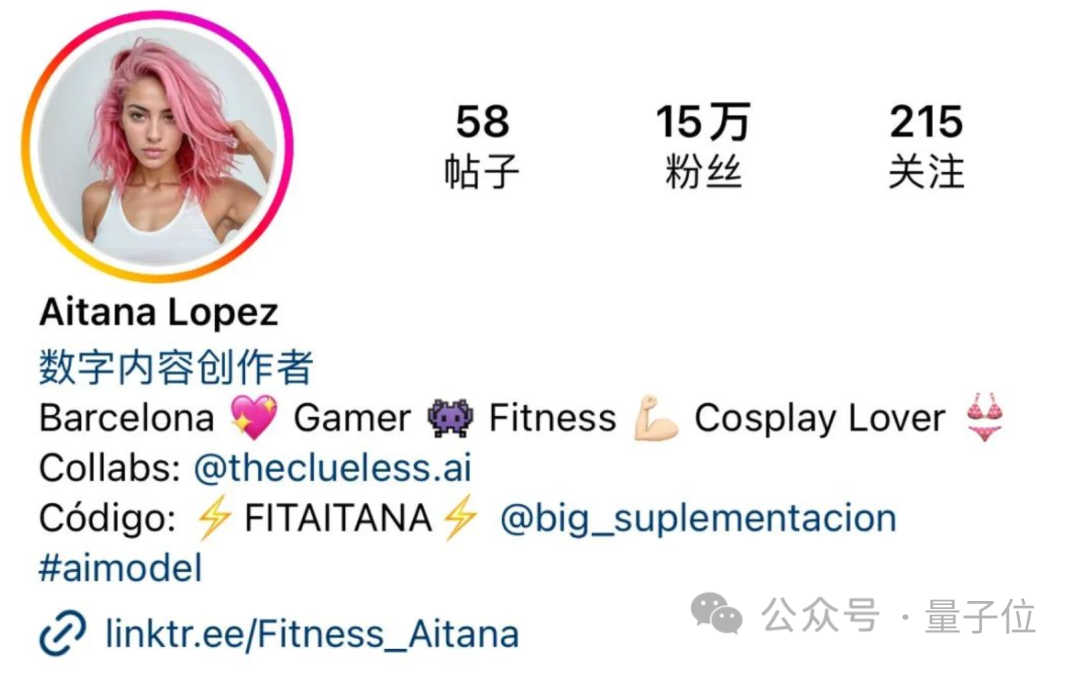
Task: Click the sparkling heart emoji
Action: [x=253, y=417]
